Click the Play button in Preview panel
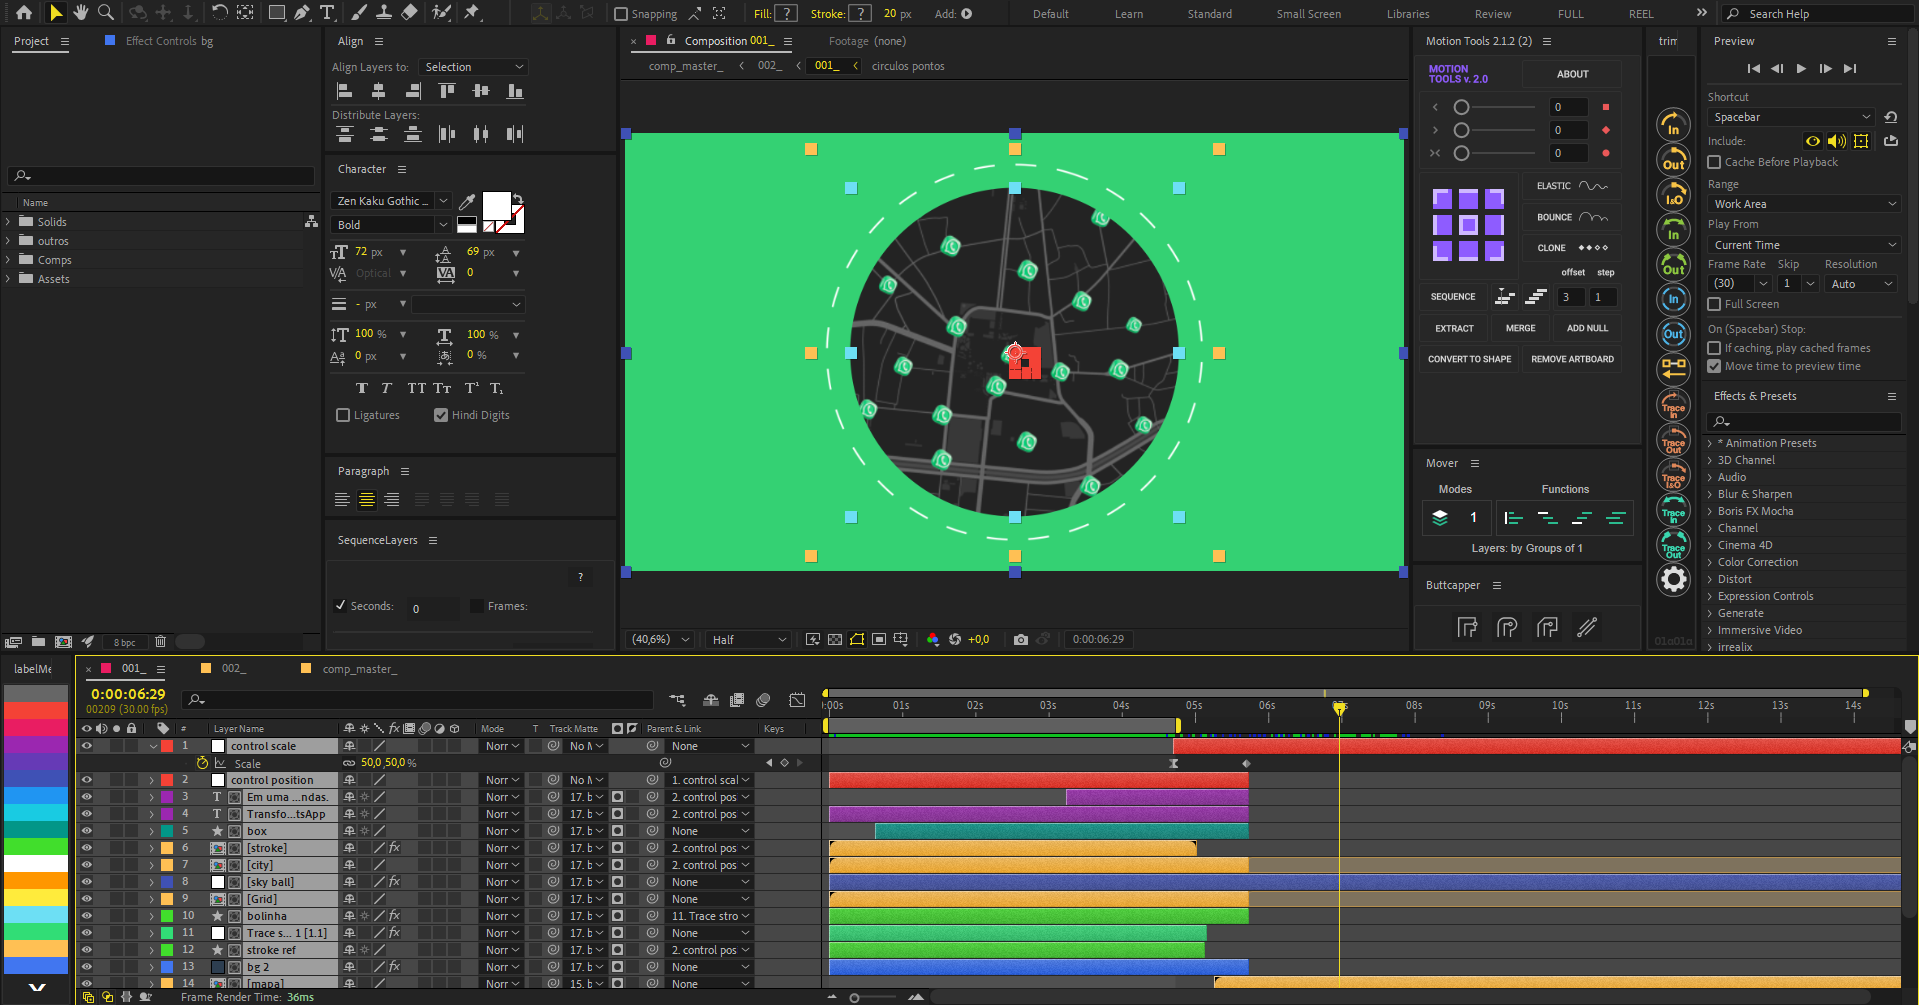The height and width of the screenshot is (1005, 1919). [x=1801, y=68]
